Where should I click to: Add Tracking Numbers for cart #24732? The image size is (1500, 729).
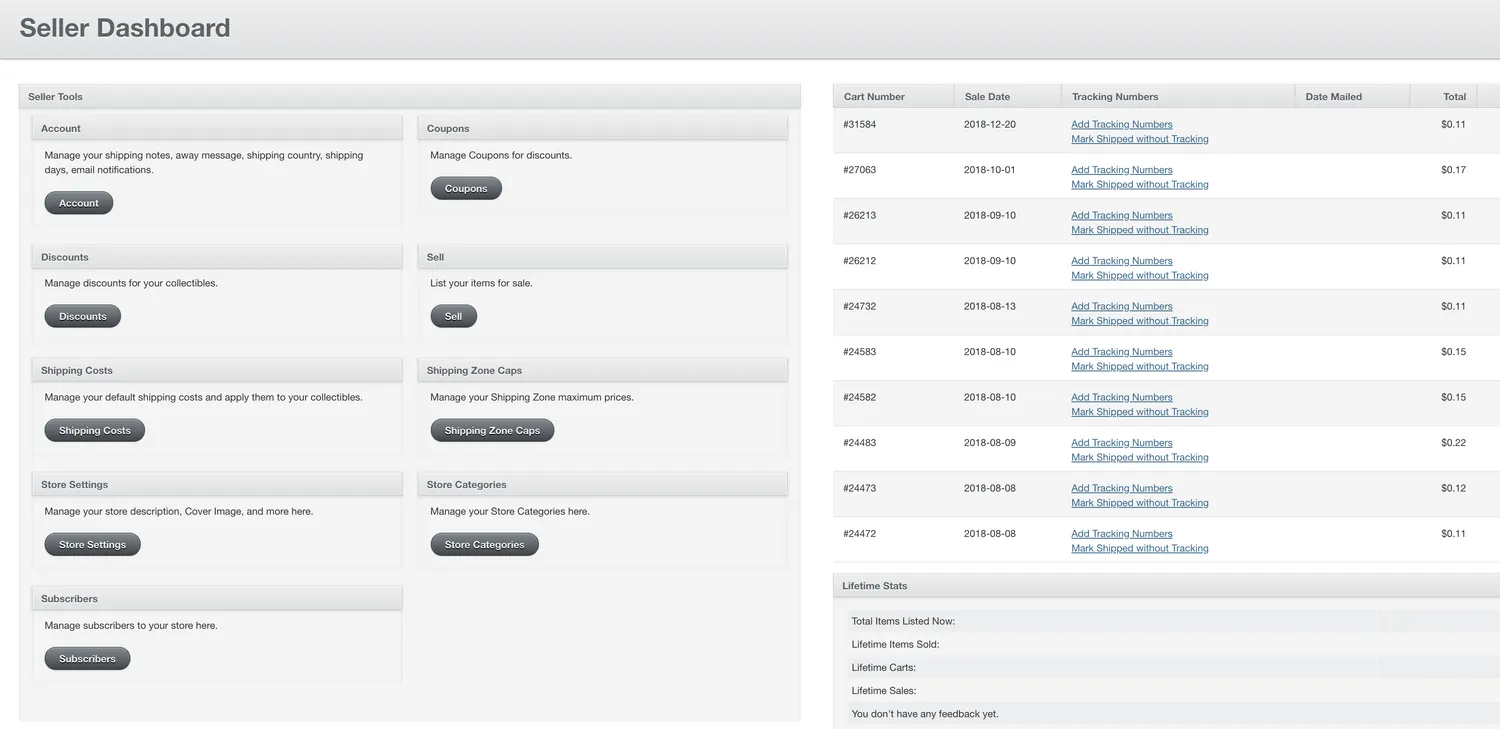1121,306
